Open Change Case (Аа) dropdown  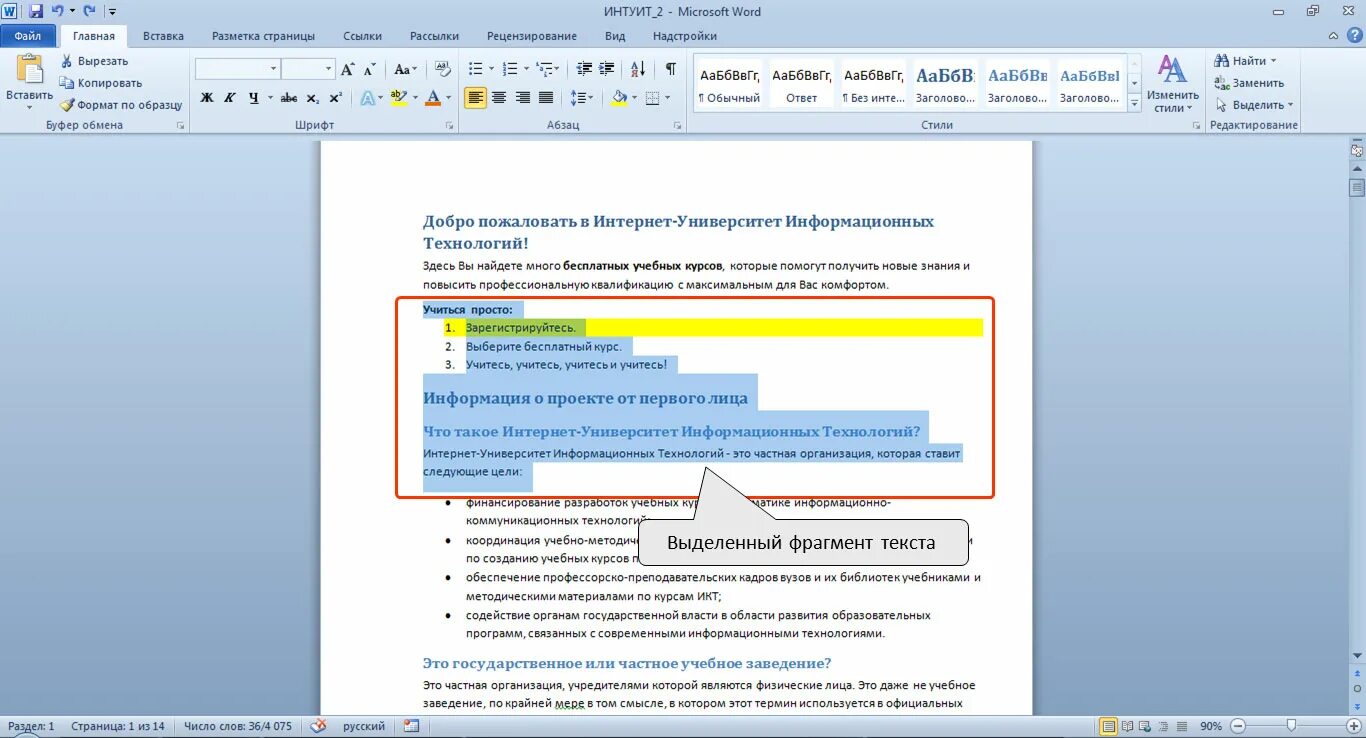coord(405,69)
